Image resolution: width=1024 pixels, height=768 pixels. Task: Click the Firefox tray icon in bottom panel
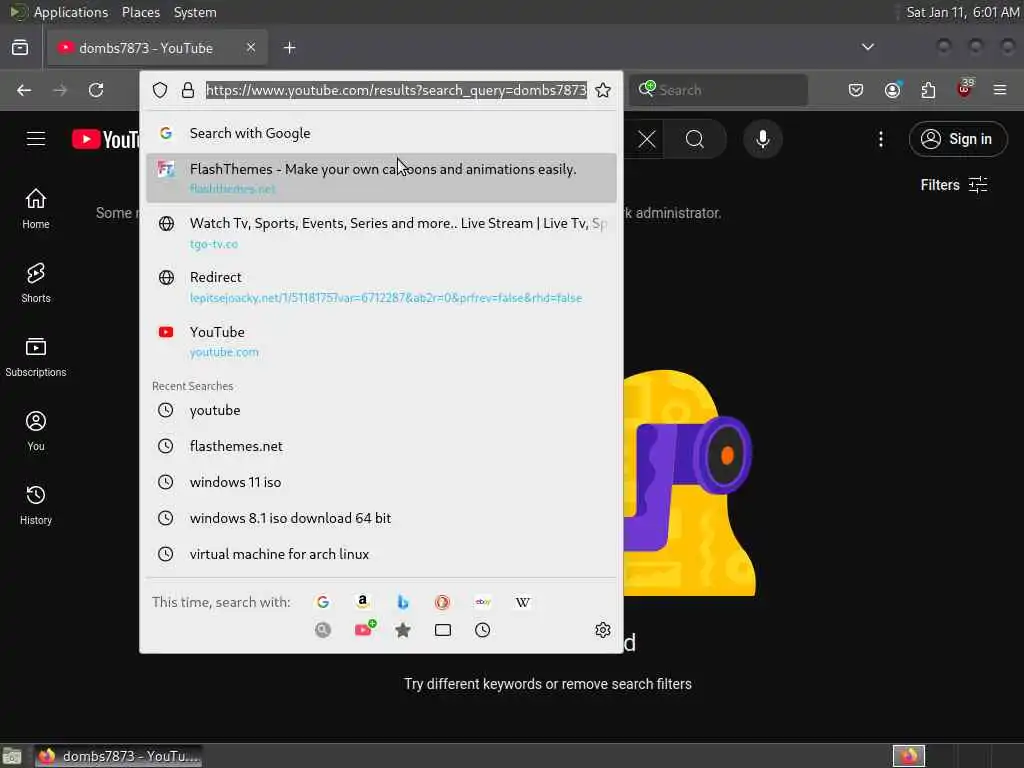coord(909,756)
